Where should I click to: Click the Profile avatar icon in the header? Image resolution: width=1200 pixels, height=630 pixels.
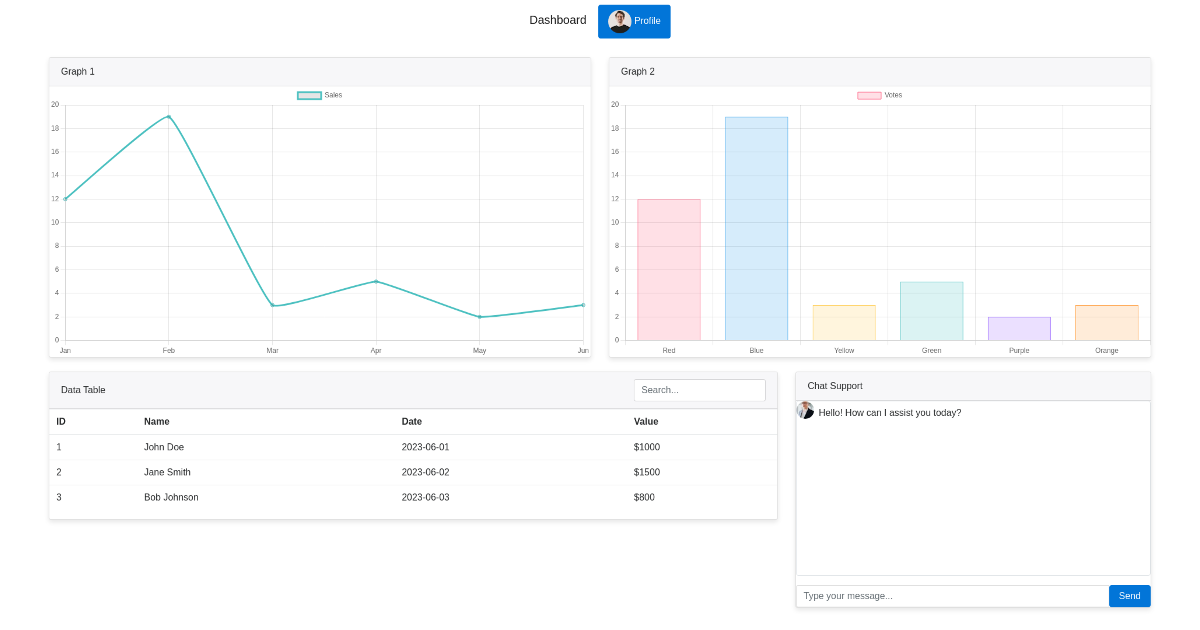(620, 20)
